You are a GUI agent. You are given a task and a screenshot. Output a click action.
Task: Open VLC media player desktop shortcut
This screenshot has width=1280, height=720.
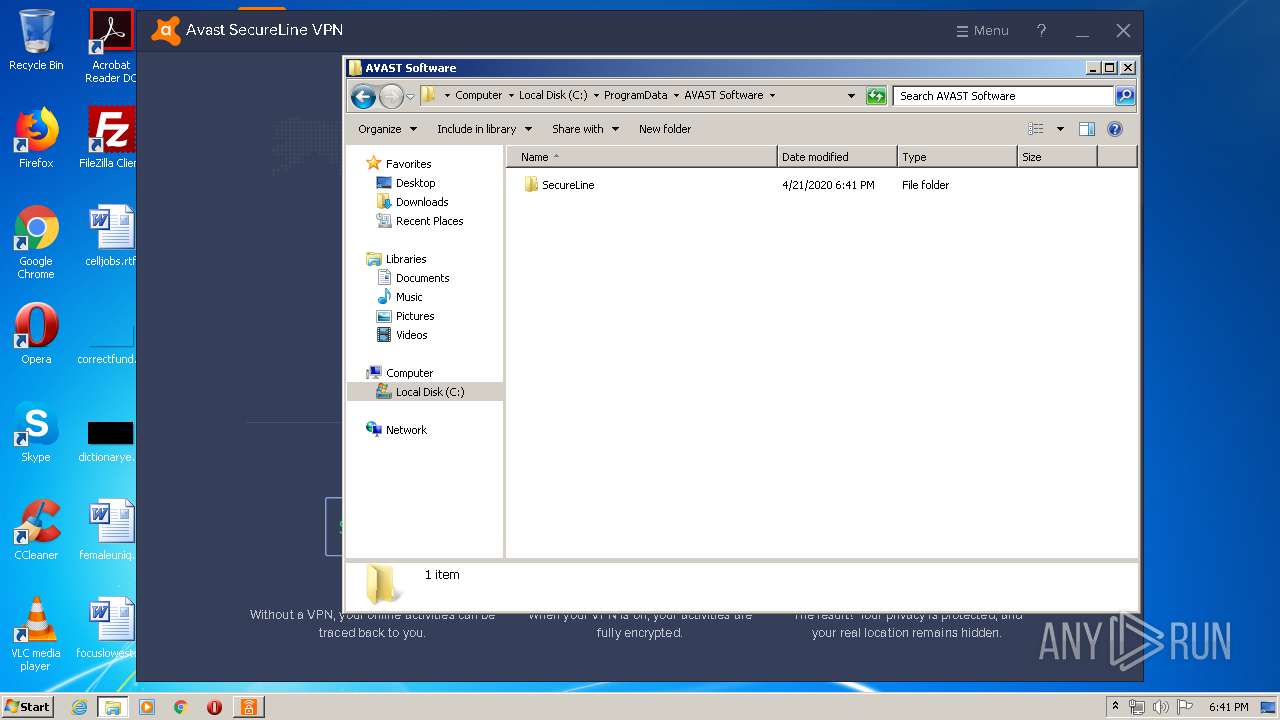36,634
